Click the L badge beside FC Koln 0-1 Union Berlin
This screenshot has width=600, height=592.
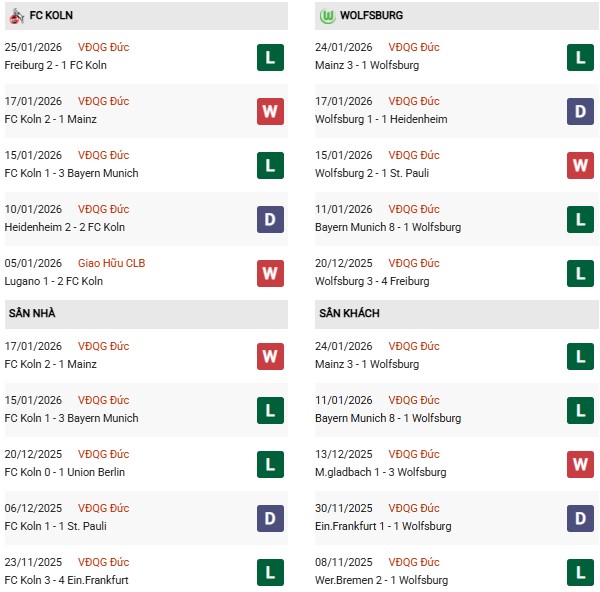coord(269,464)
